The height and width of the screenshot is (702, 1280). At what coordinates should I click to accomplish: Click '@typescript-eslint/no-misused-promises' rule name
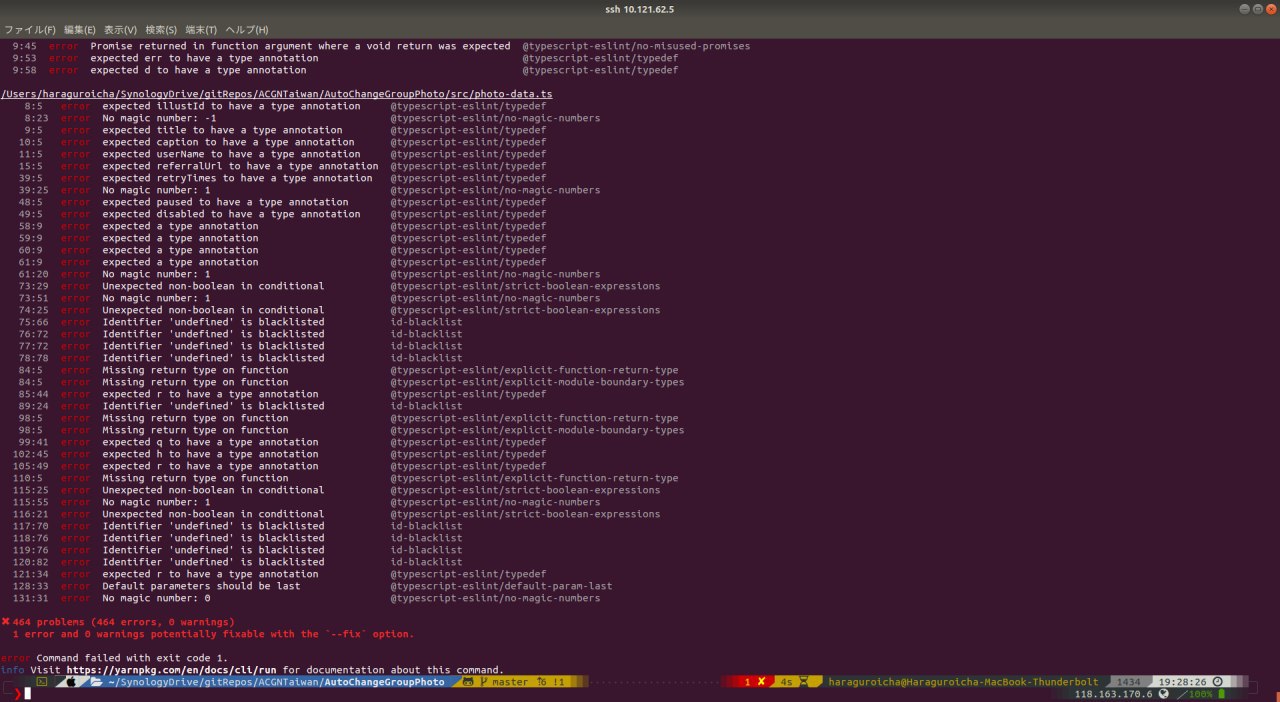tap(636, 46)
